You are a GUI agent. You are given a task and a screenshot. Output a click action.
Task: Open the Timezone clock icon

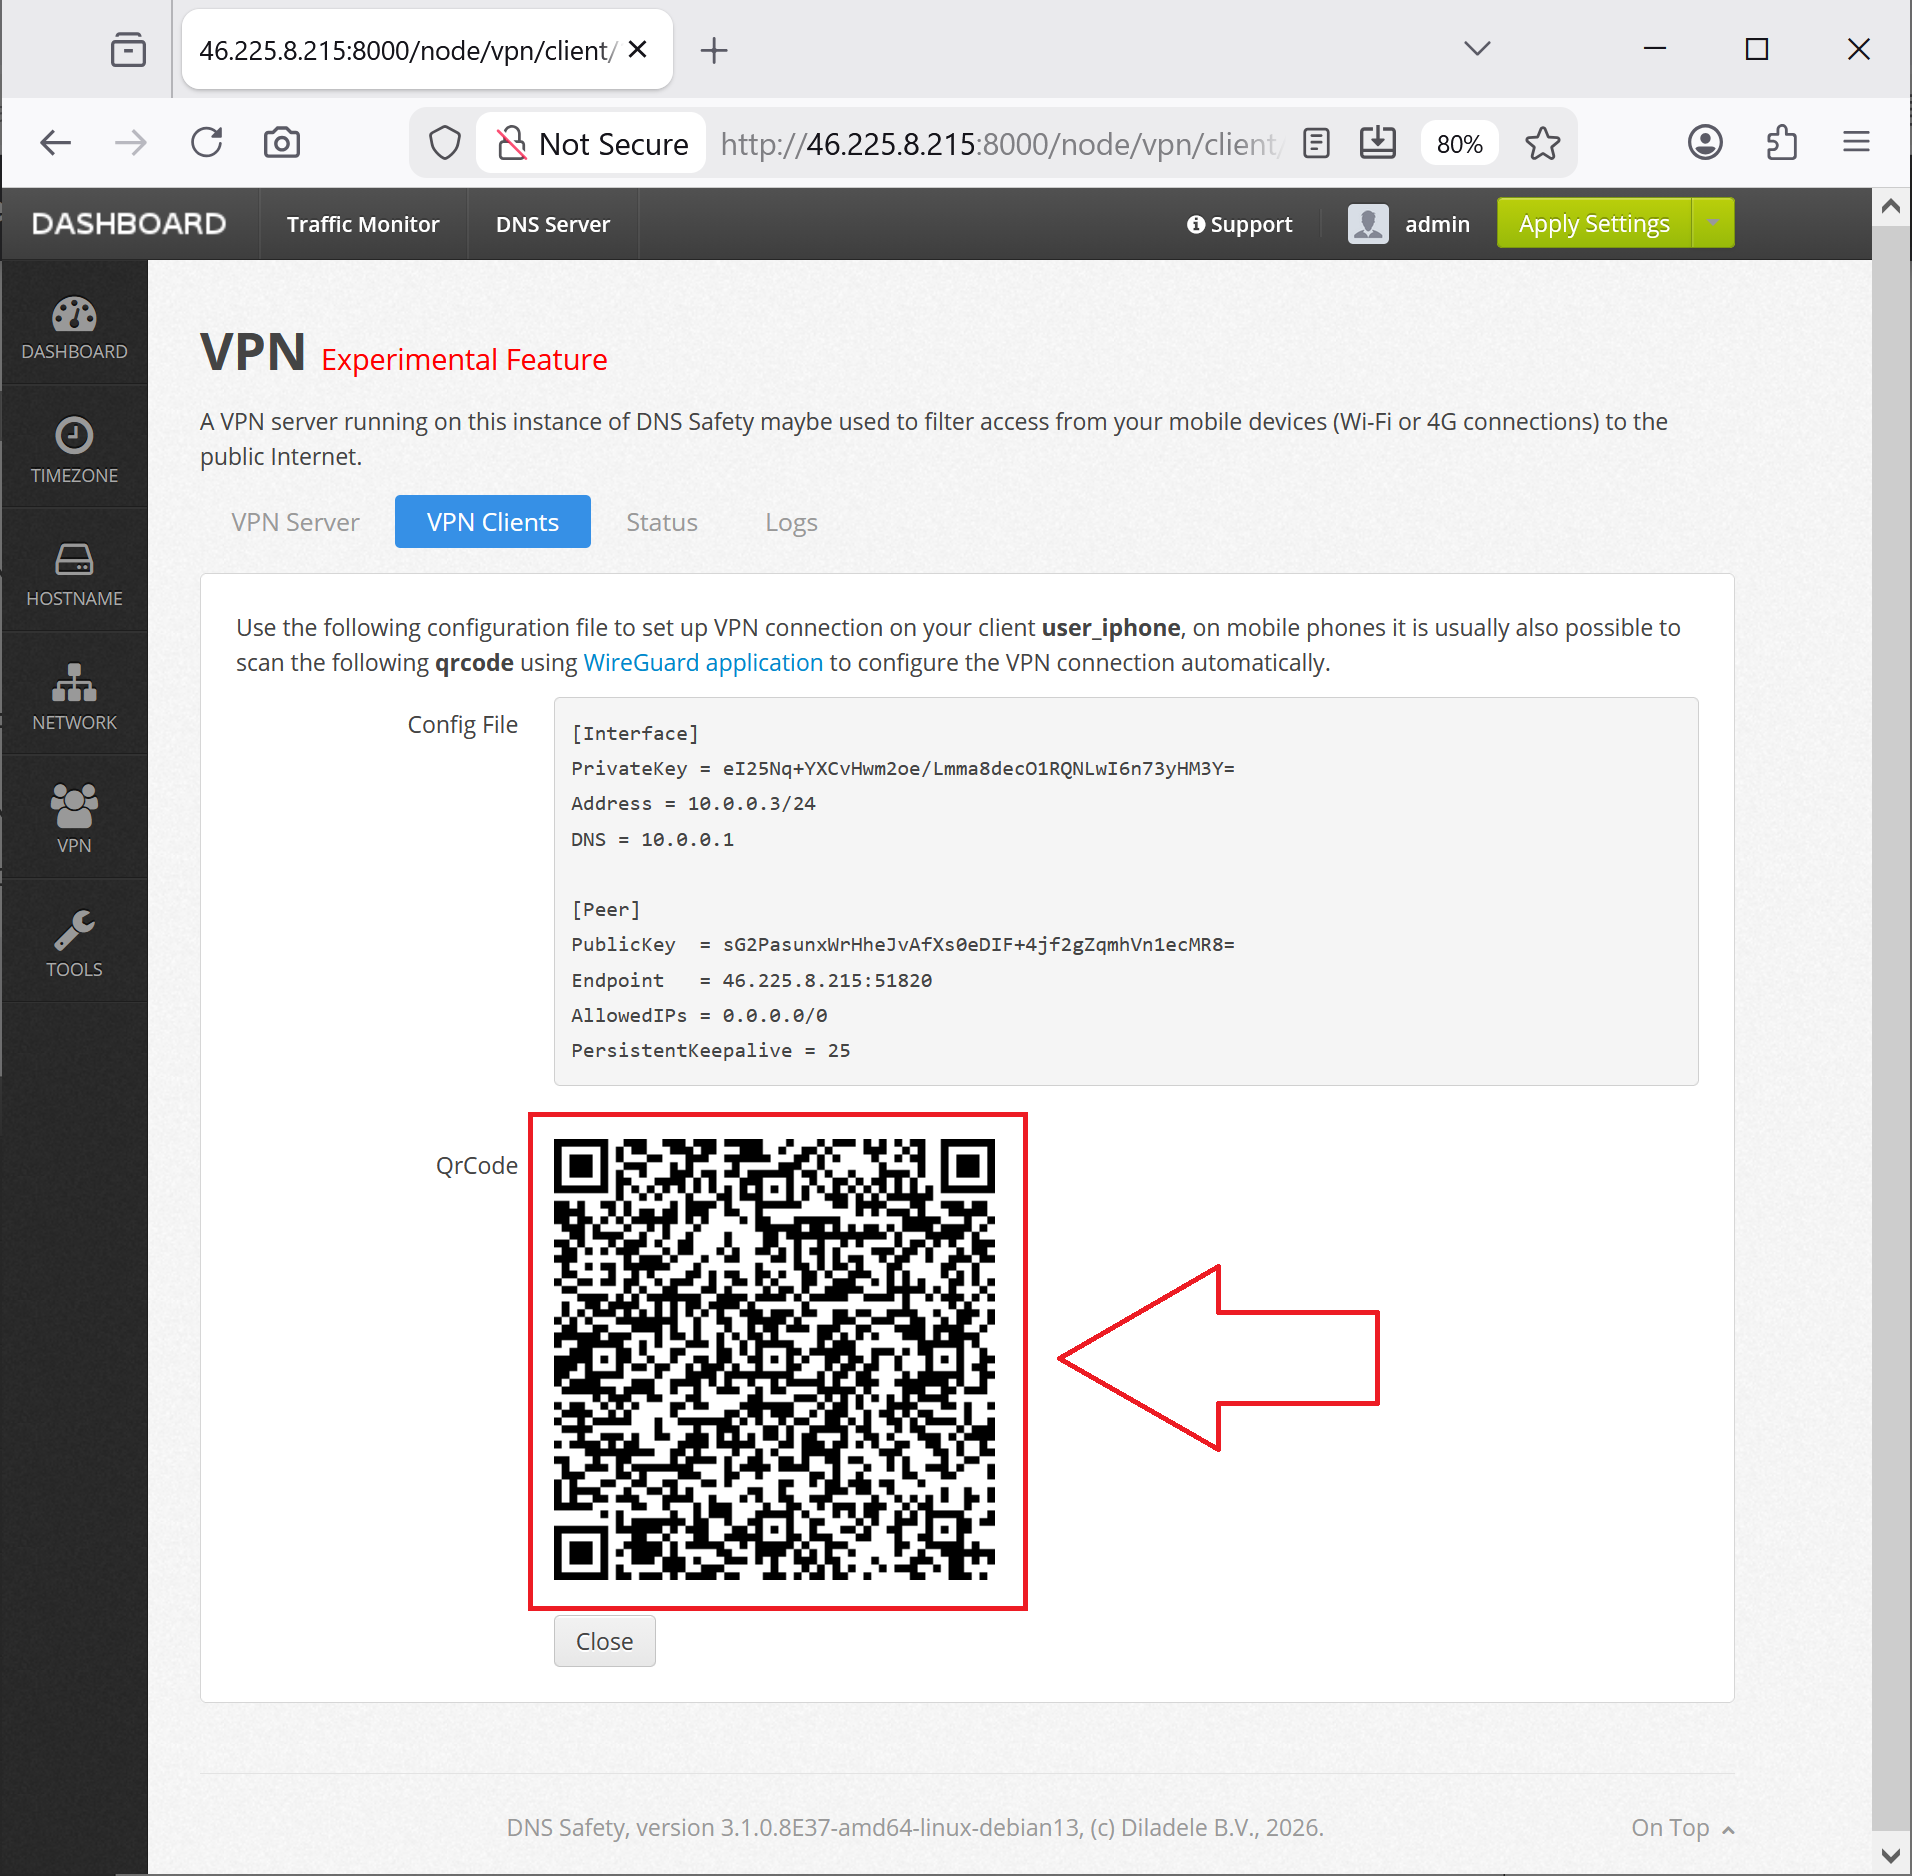[x=74, y=435]
